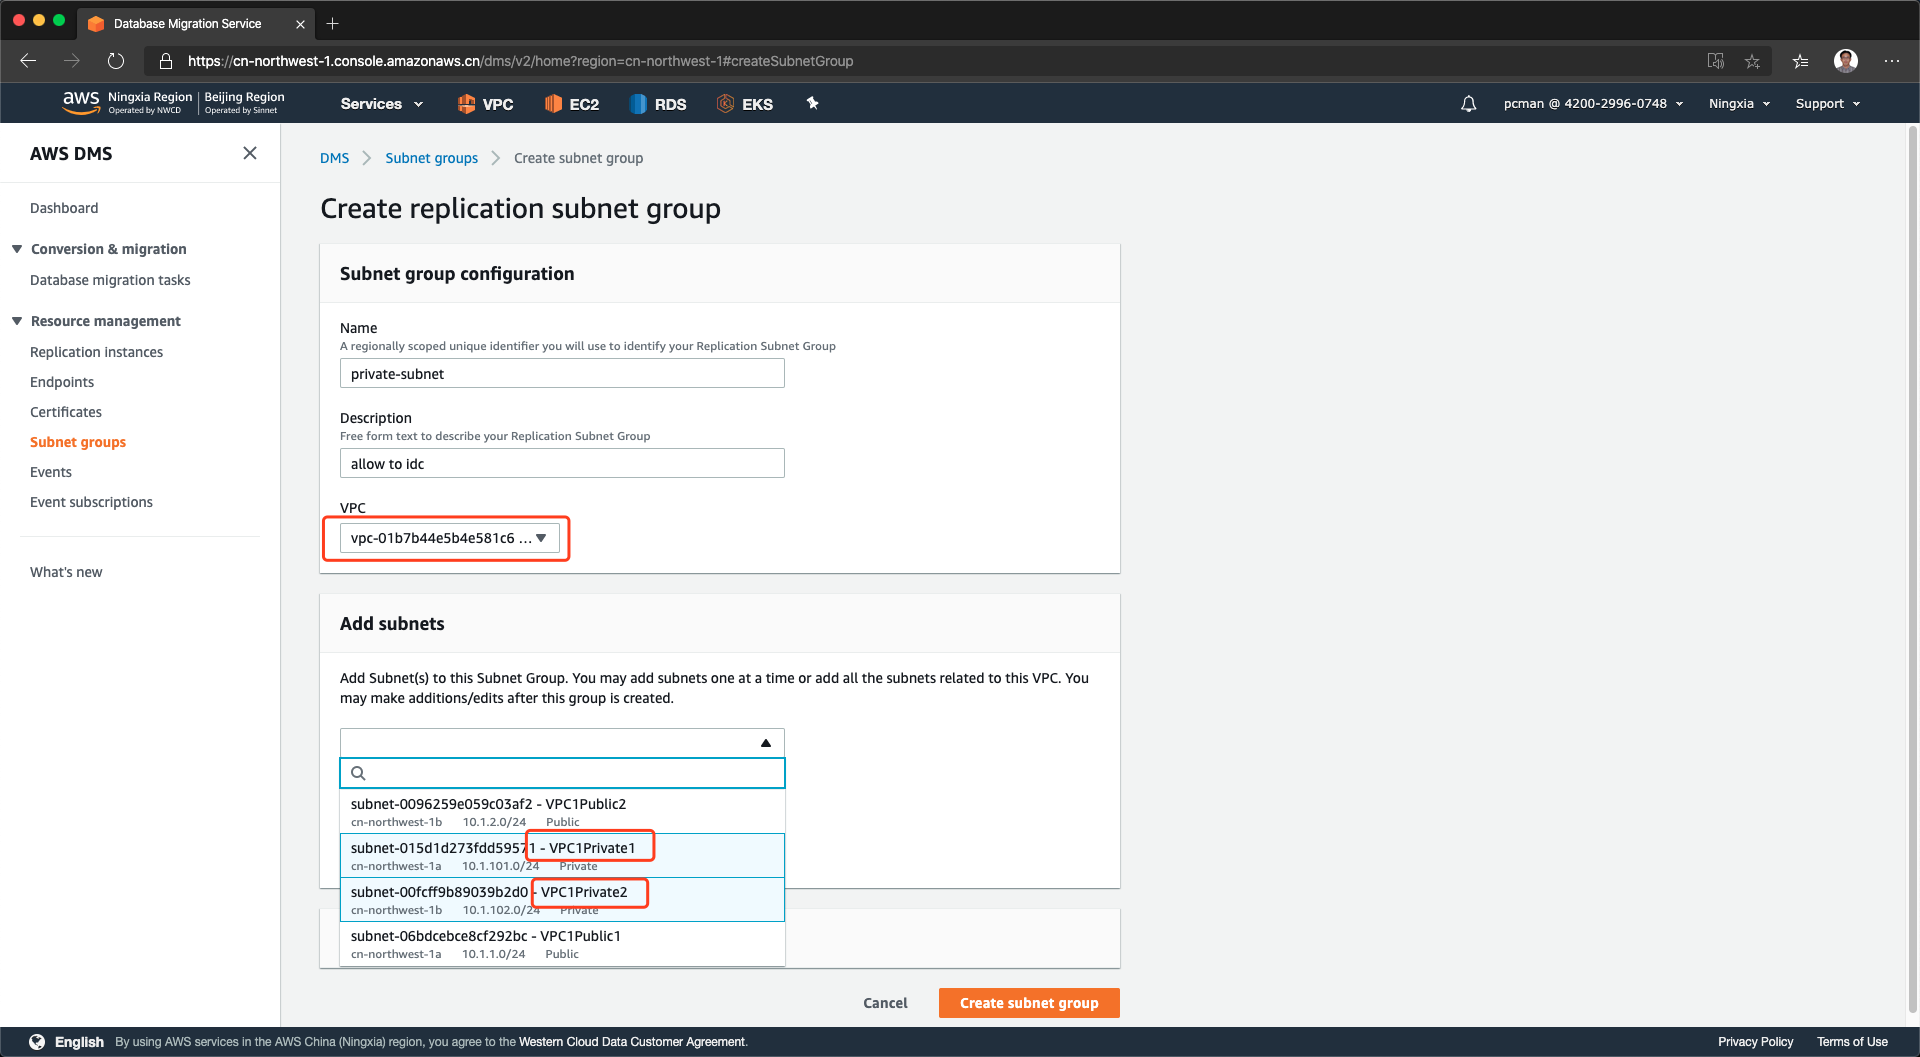Open Replication instances in sidebar
The image size is (1920, 1057).
click(96, 352)
